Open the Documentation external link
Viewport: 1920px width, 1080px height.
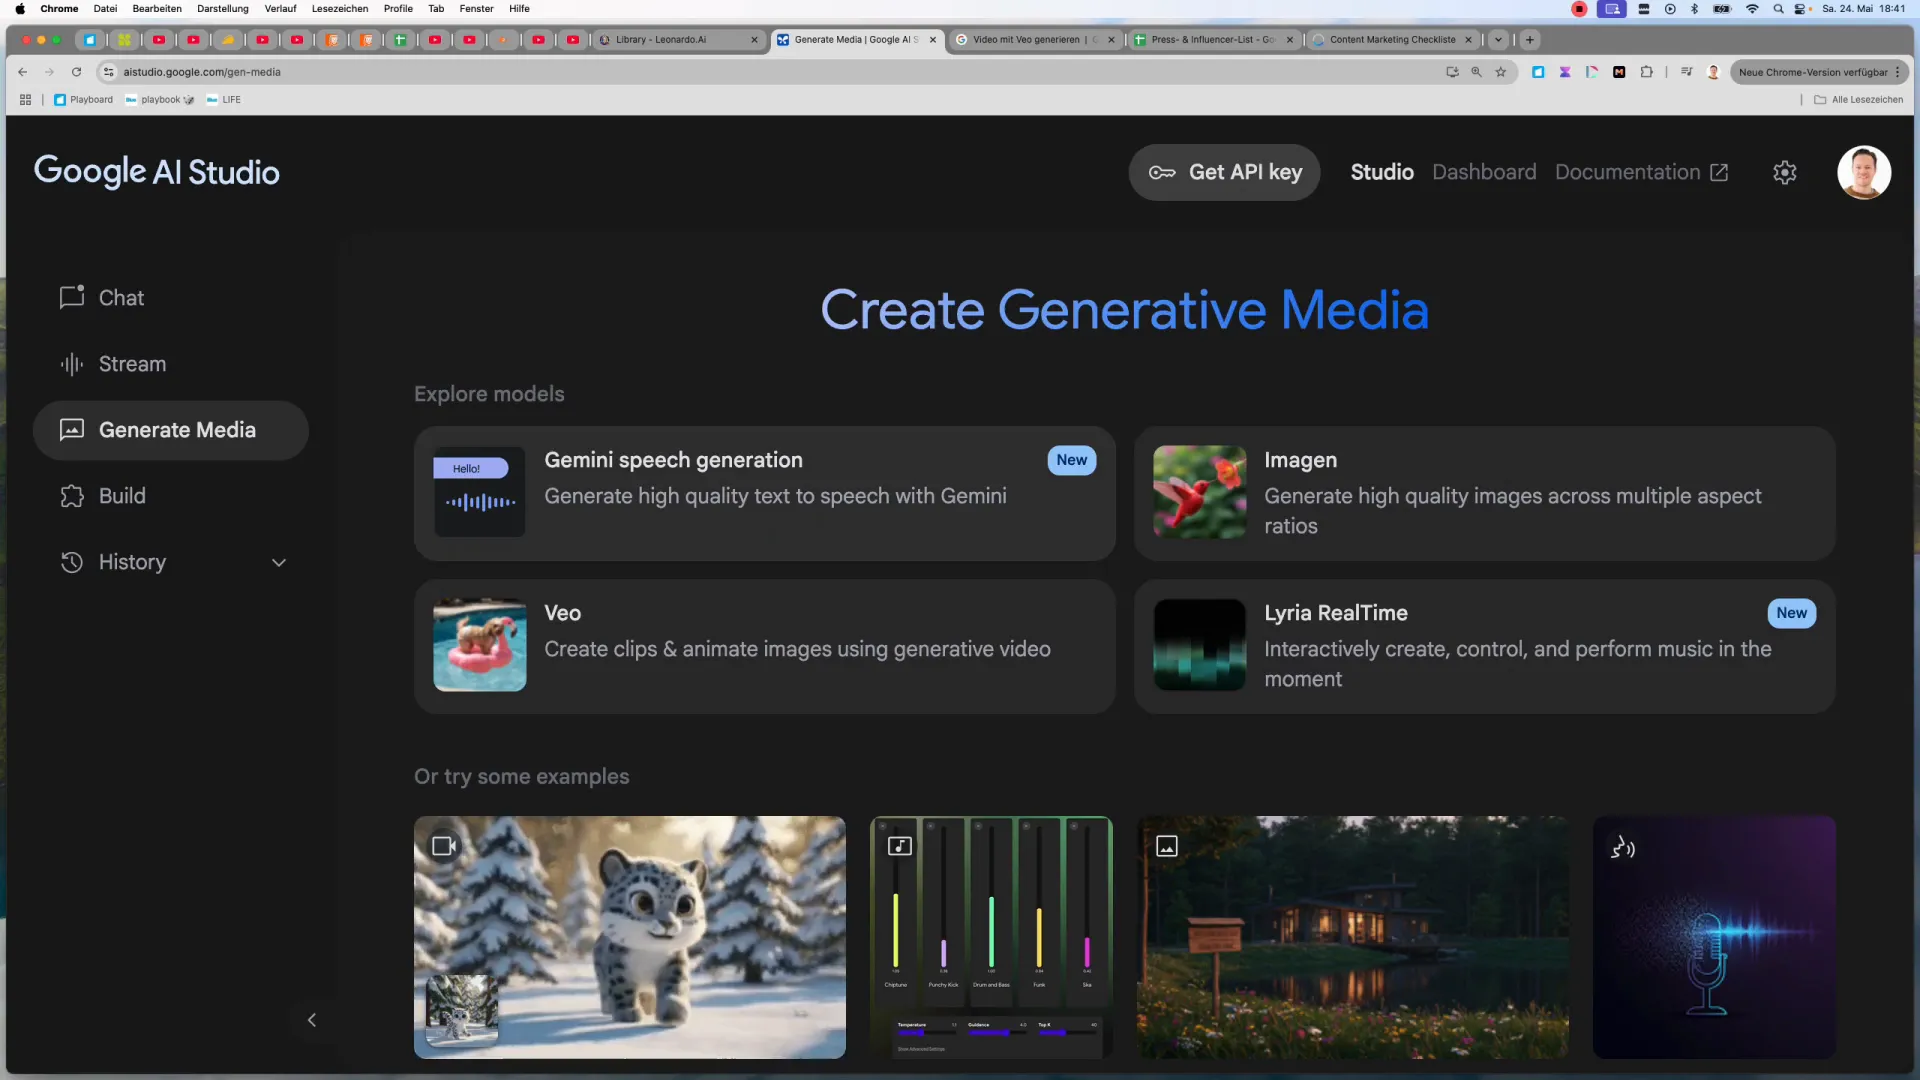pos(1641,172)
